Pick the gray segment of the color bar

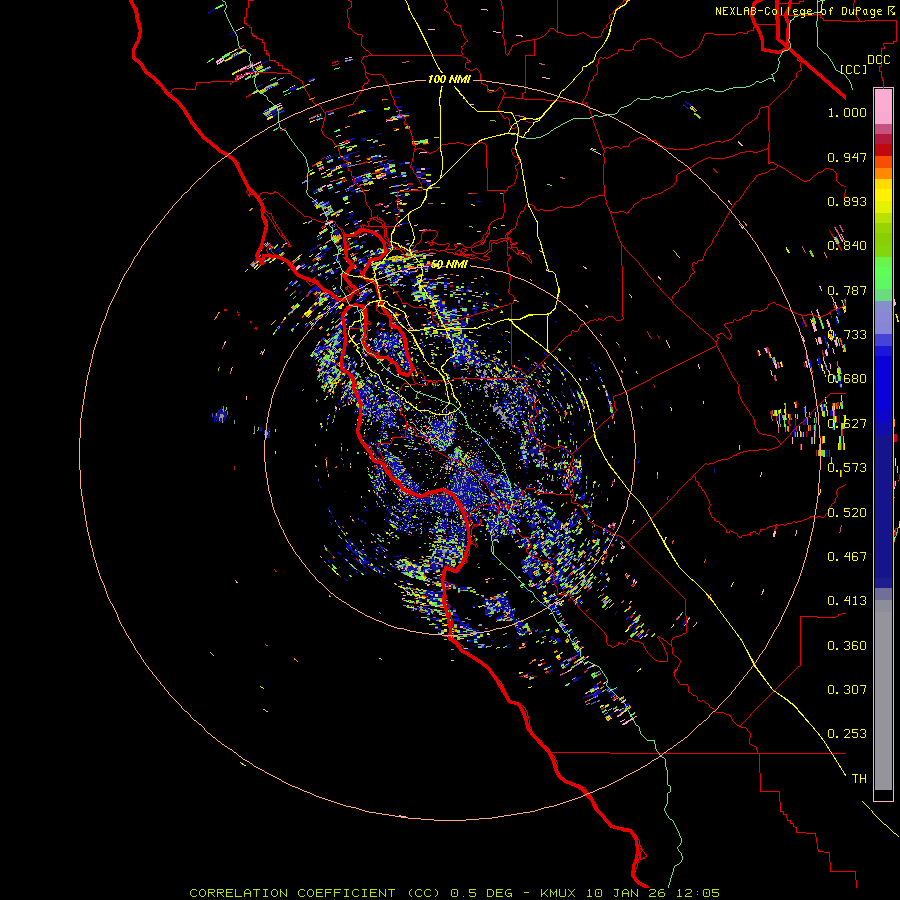click(x=883, y=695)
